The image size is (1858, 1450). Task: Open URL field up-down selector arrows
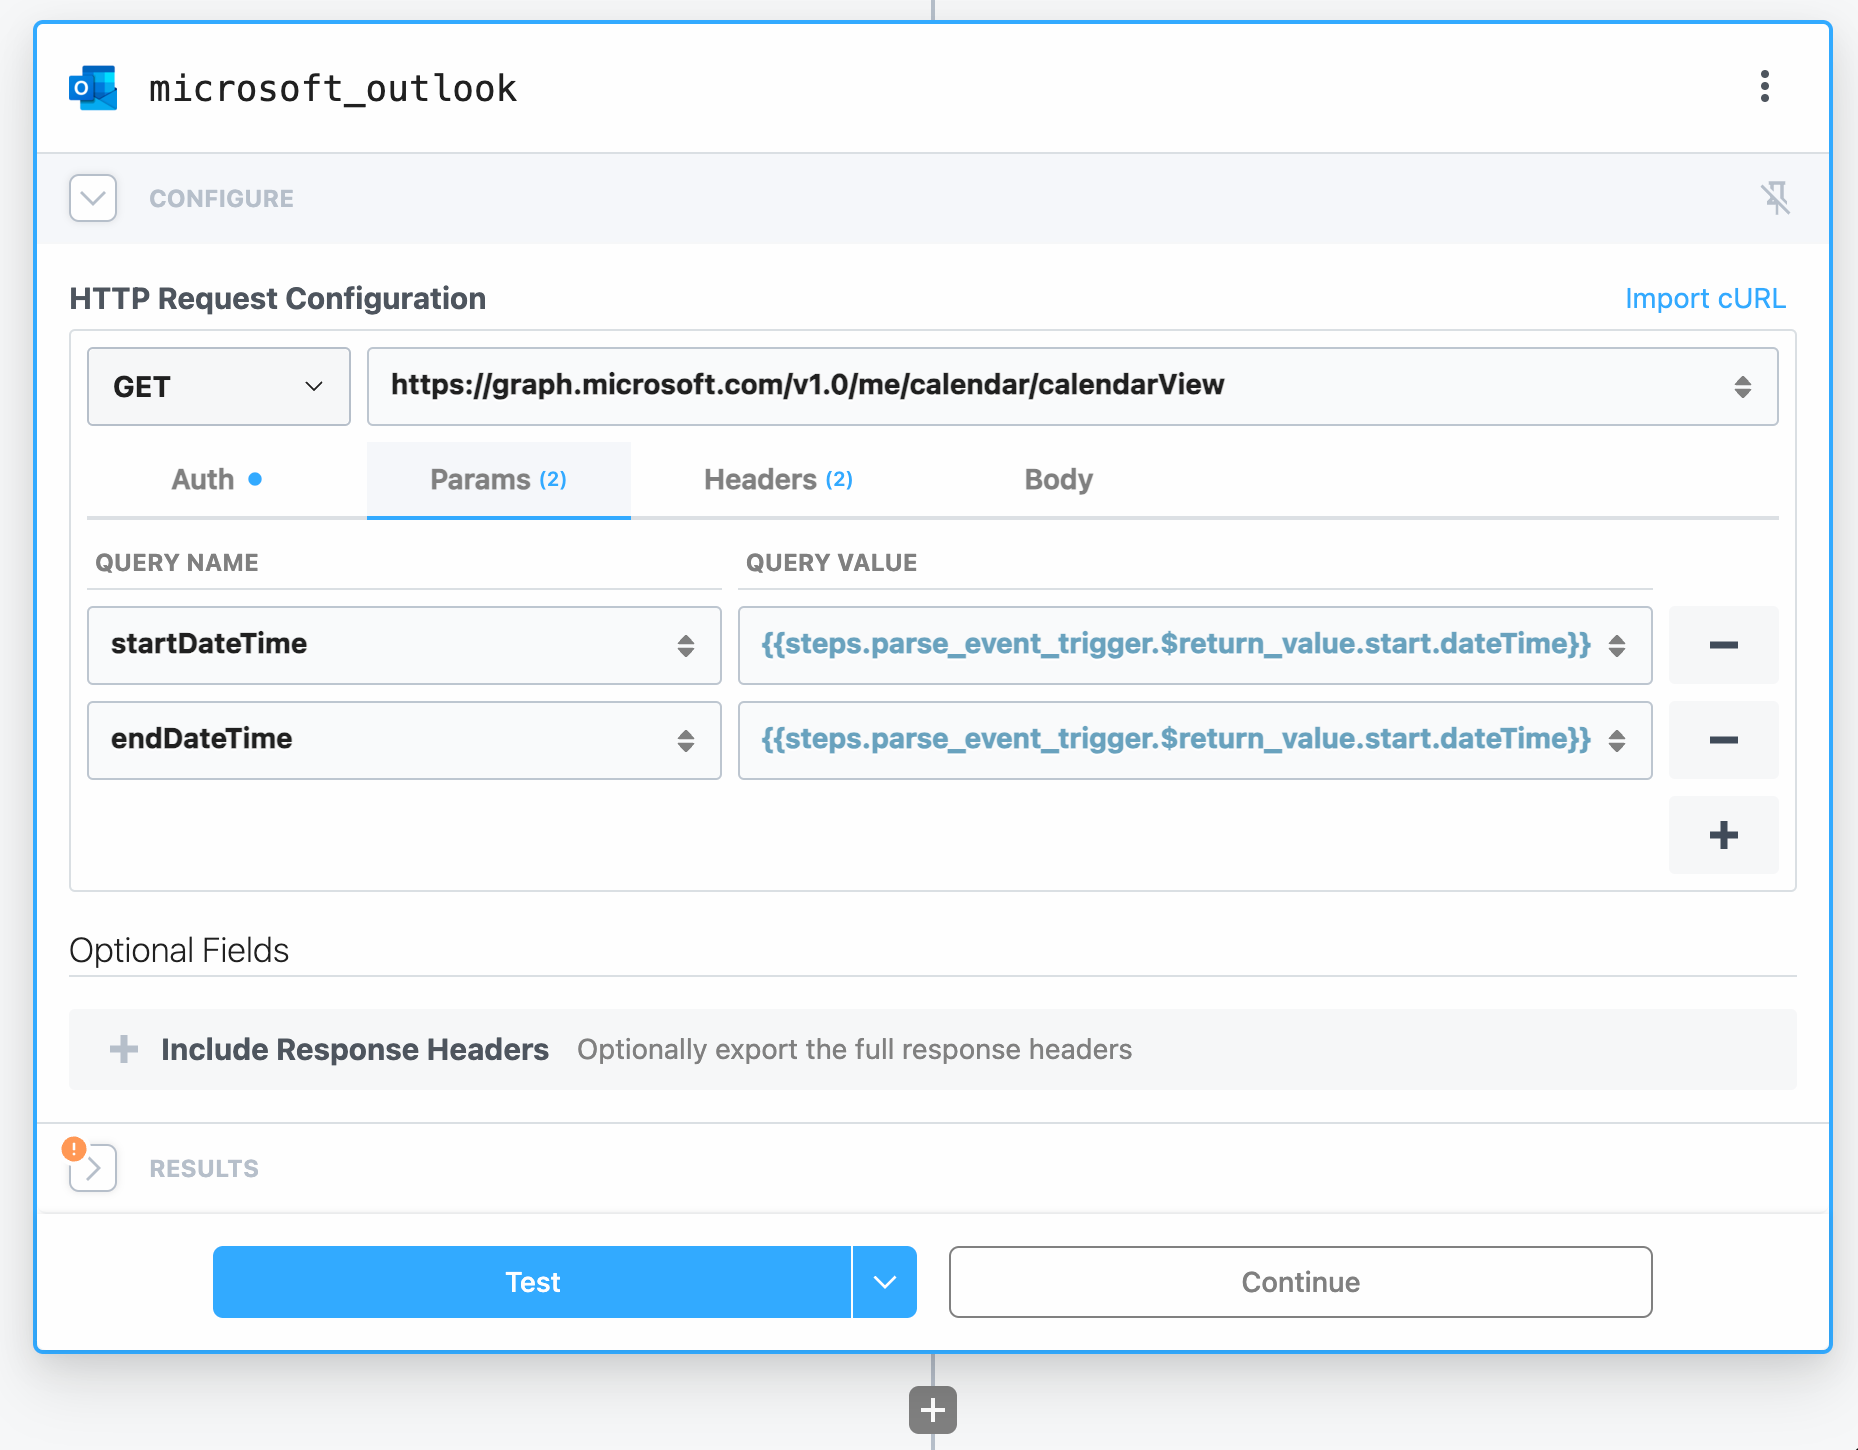[1742, 387]
